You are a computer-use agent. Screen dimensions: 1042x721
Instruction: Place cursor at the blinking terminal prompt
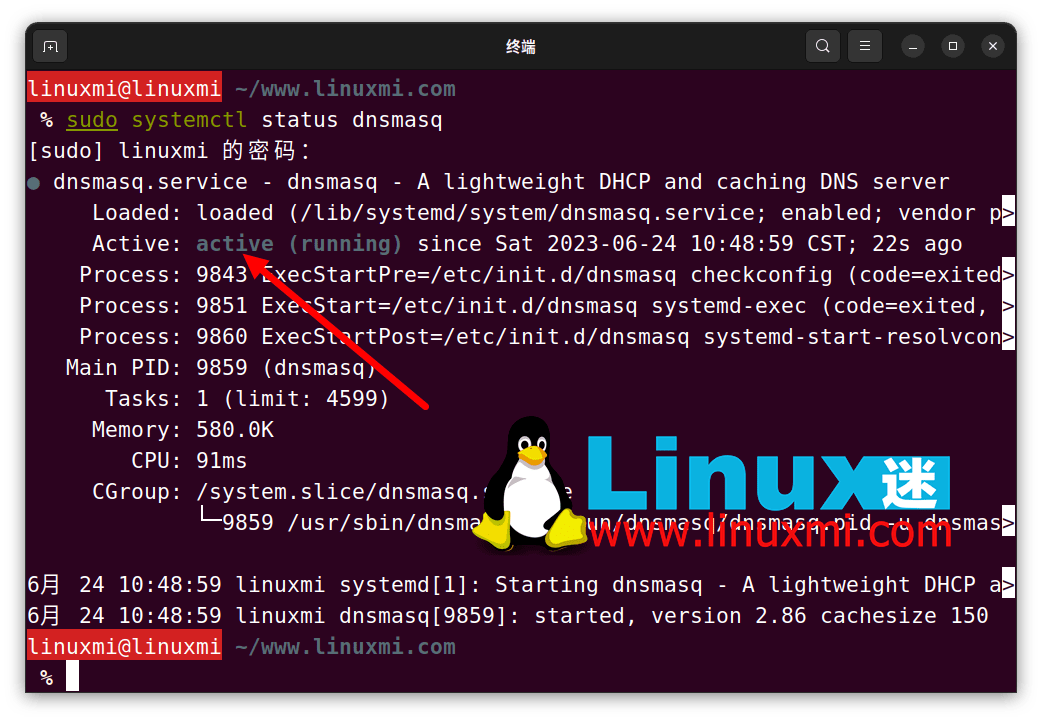[x=71, y=675]
